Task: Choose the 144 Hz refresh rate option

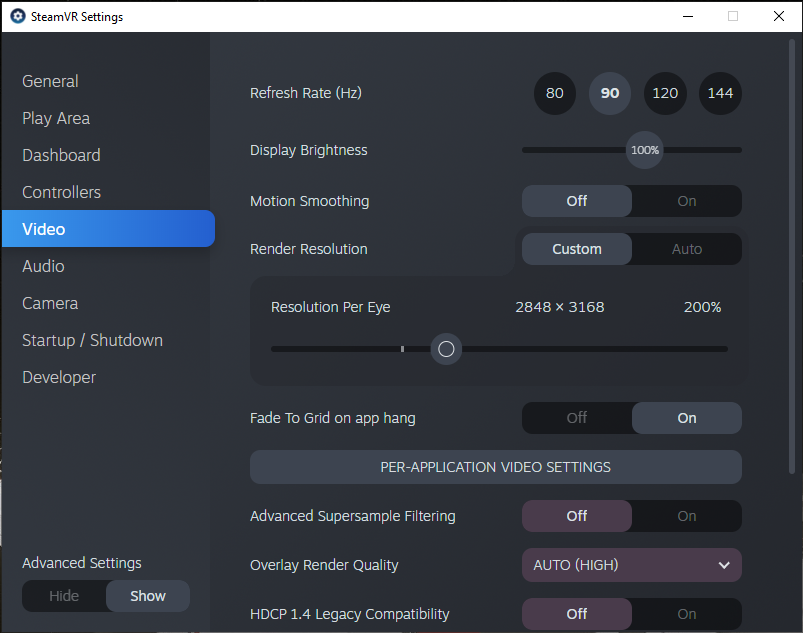Action: pos(720,93)
